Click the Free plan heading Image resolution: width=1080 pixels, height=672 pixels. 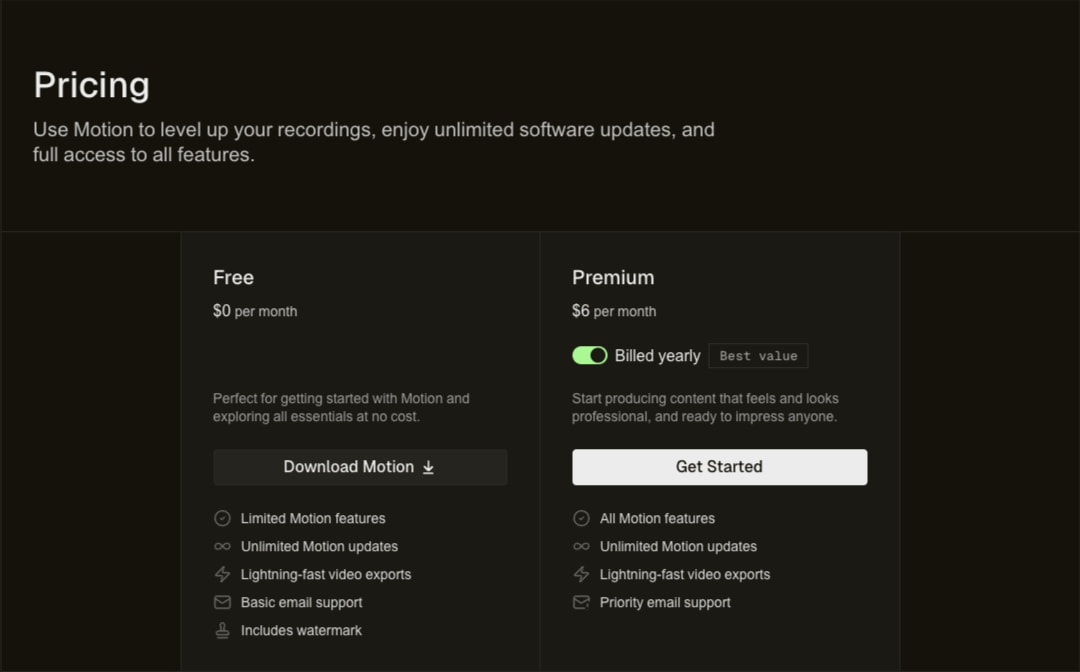[x=233, y=277]
